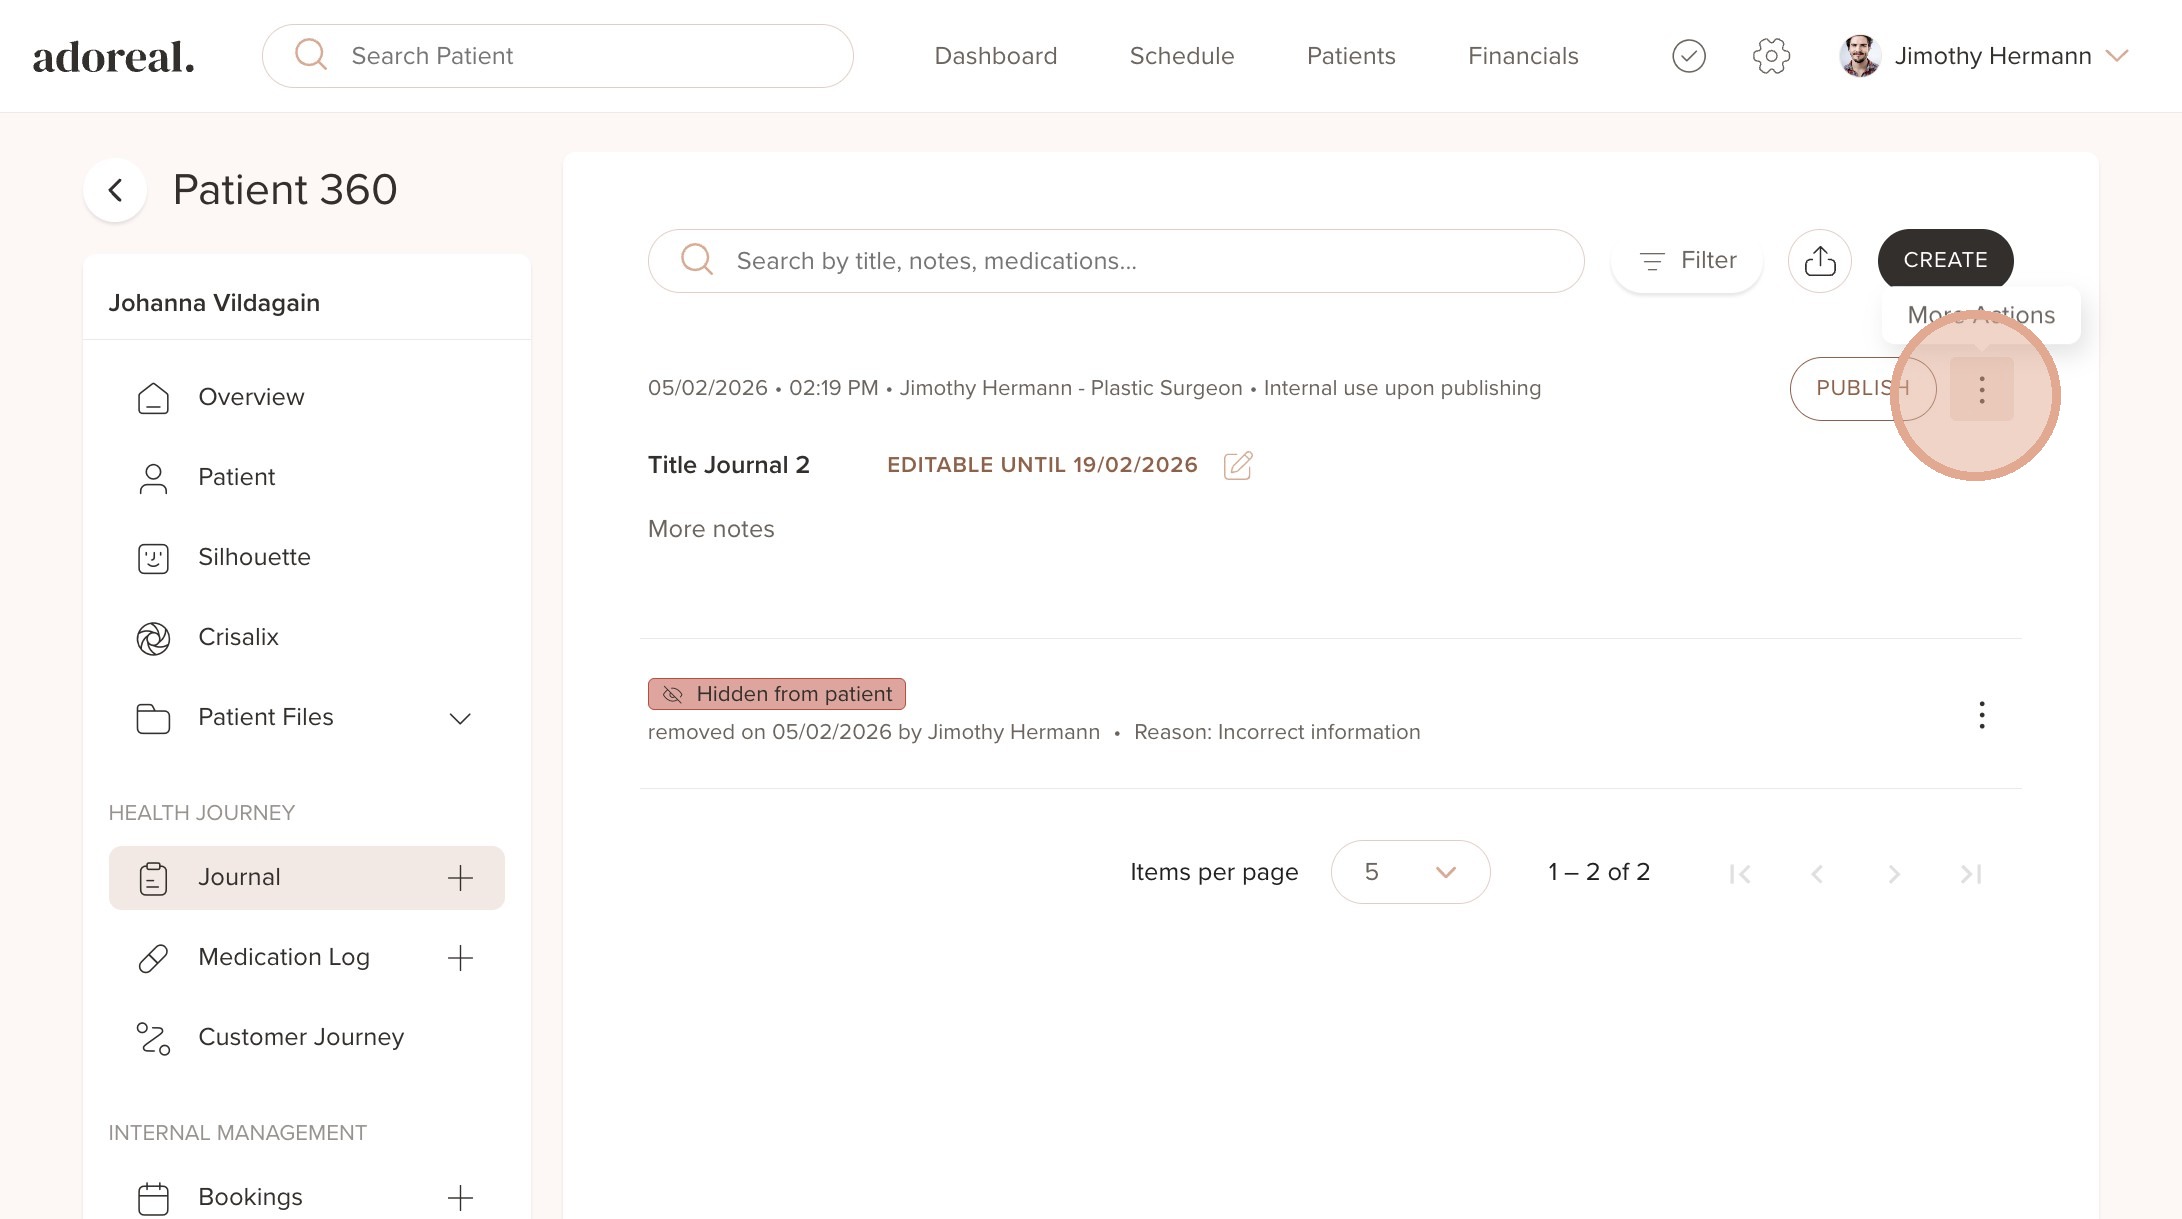2182x1219 pixels.
Task: Add Medication Log entry with plus icon
Action: (460, 958)
